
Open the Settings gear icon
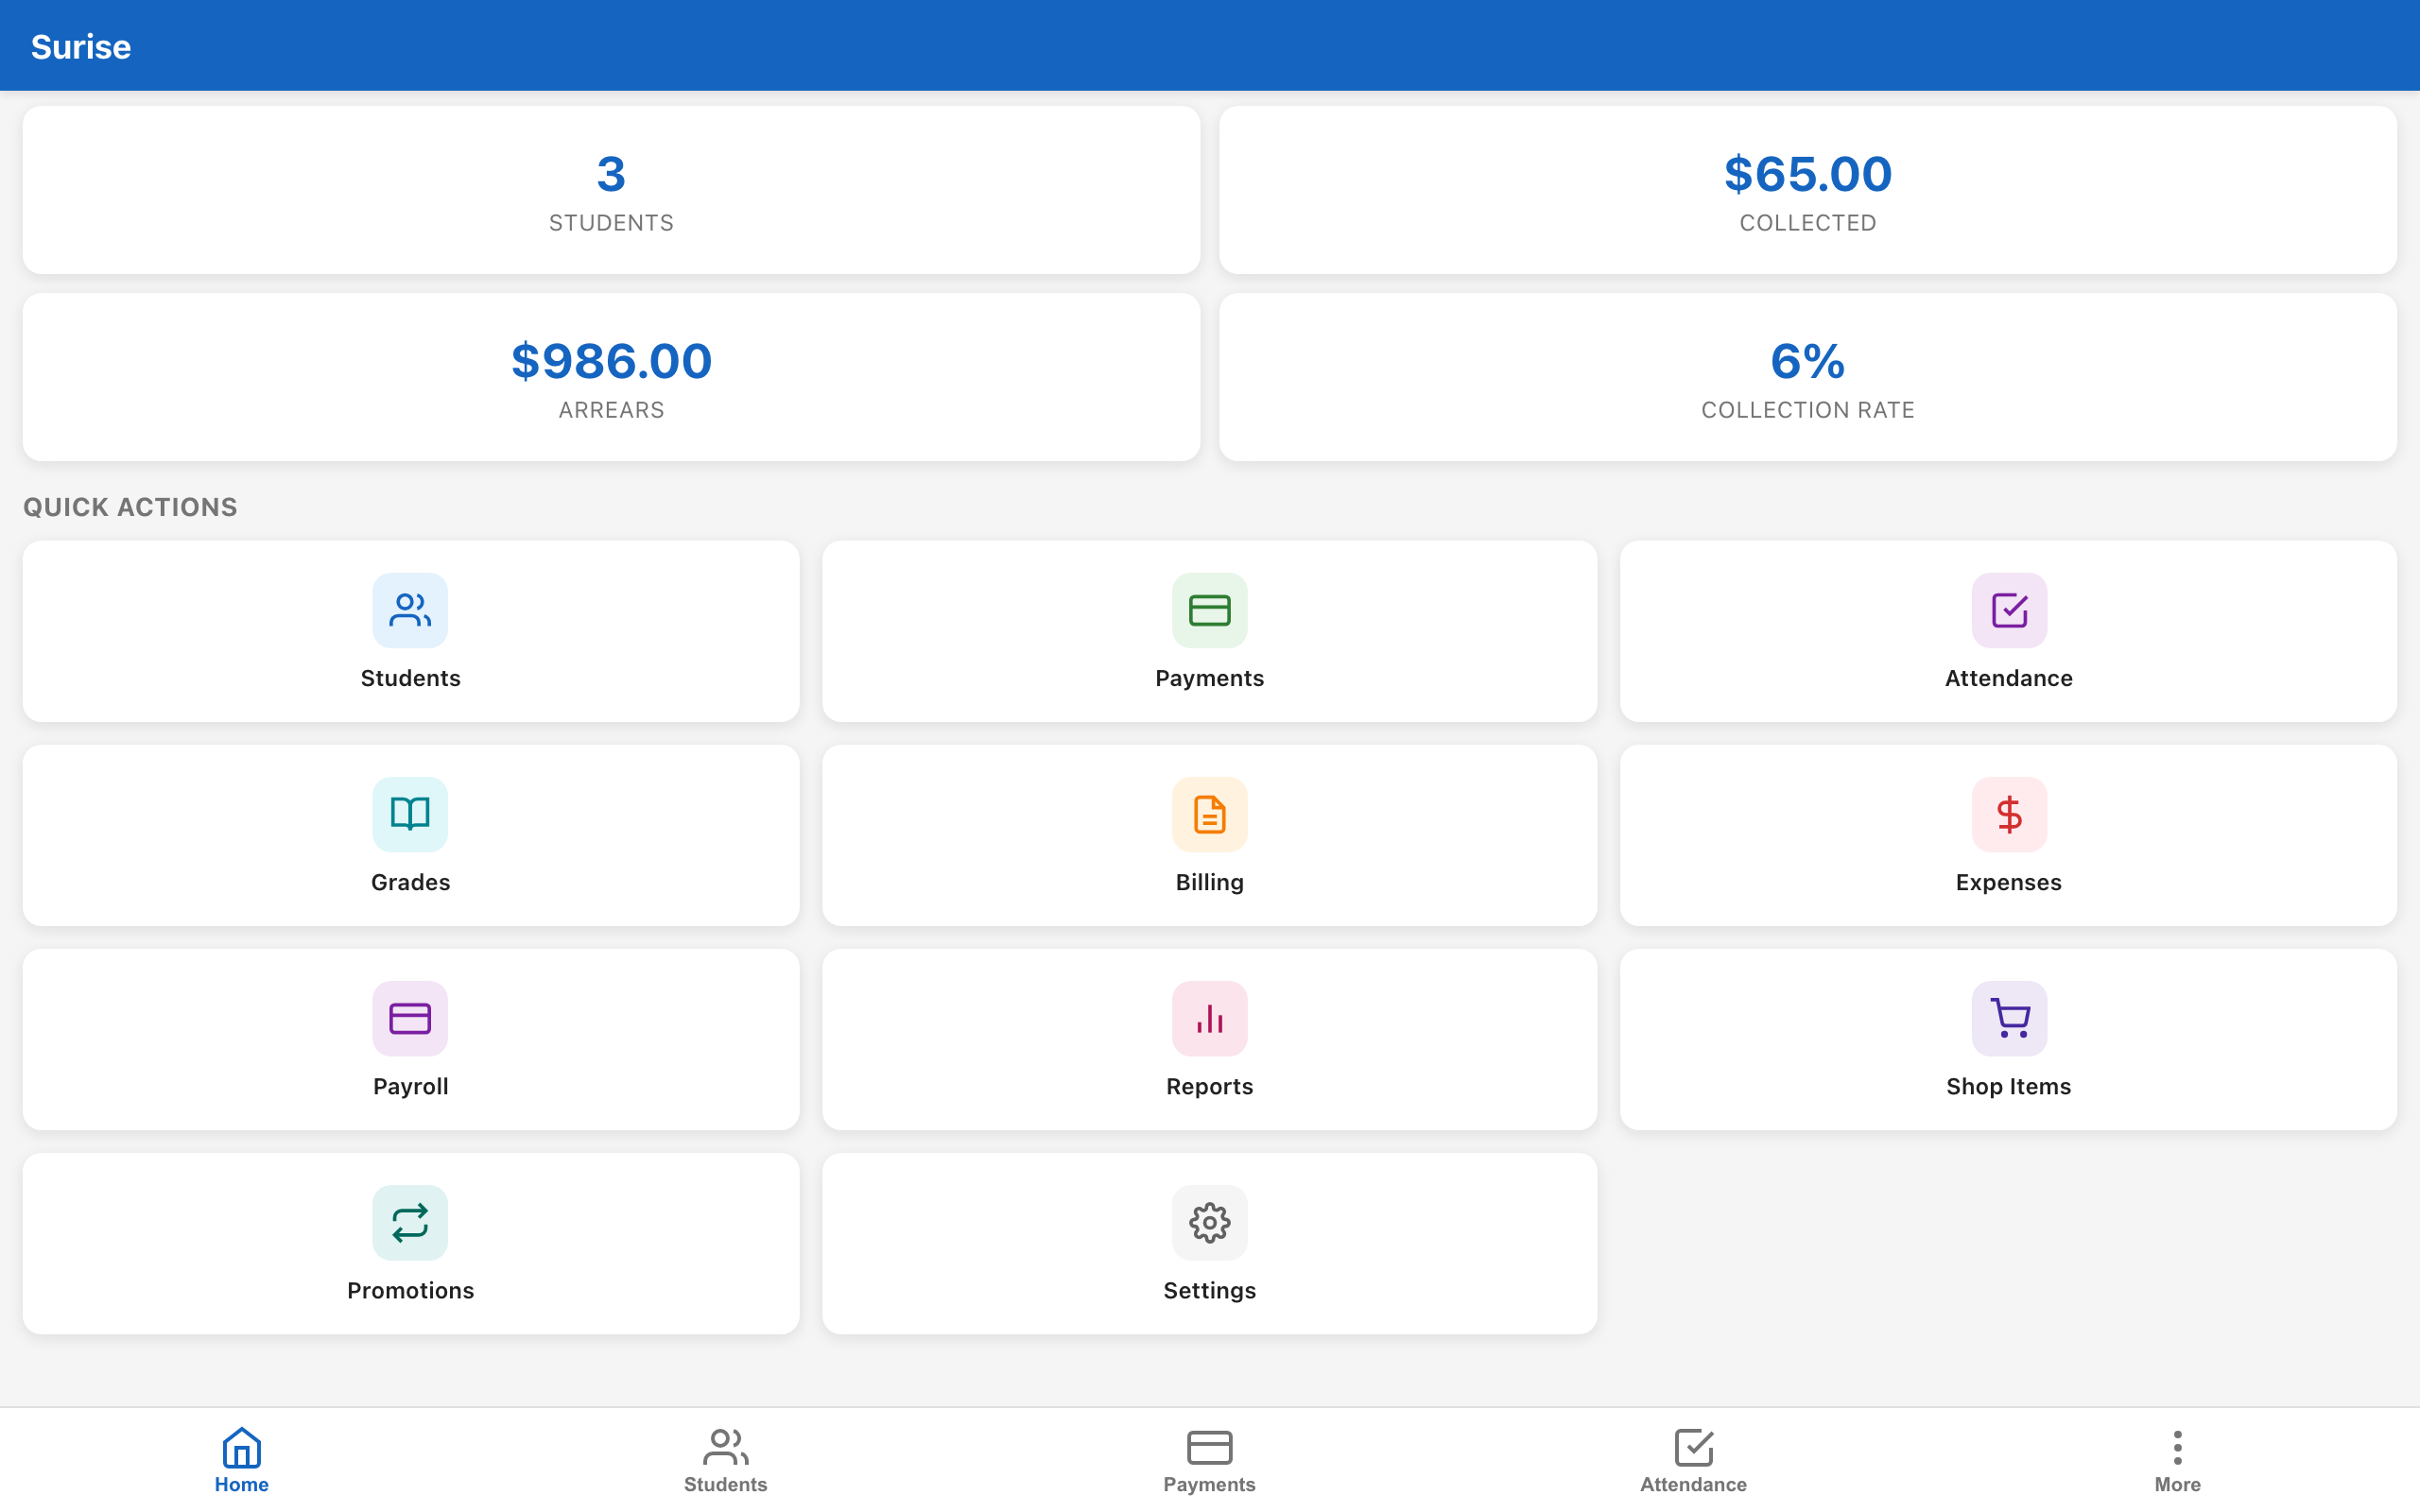[x=1209, y=1222]
